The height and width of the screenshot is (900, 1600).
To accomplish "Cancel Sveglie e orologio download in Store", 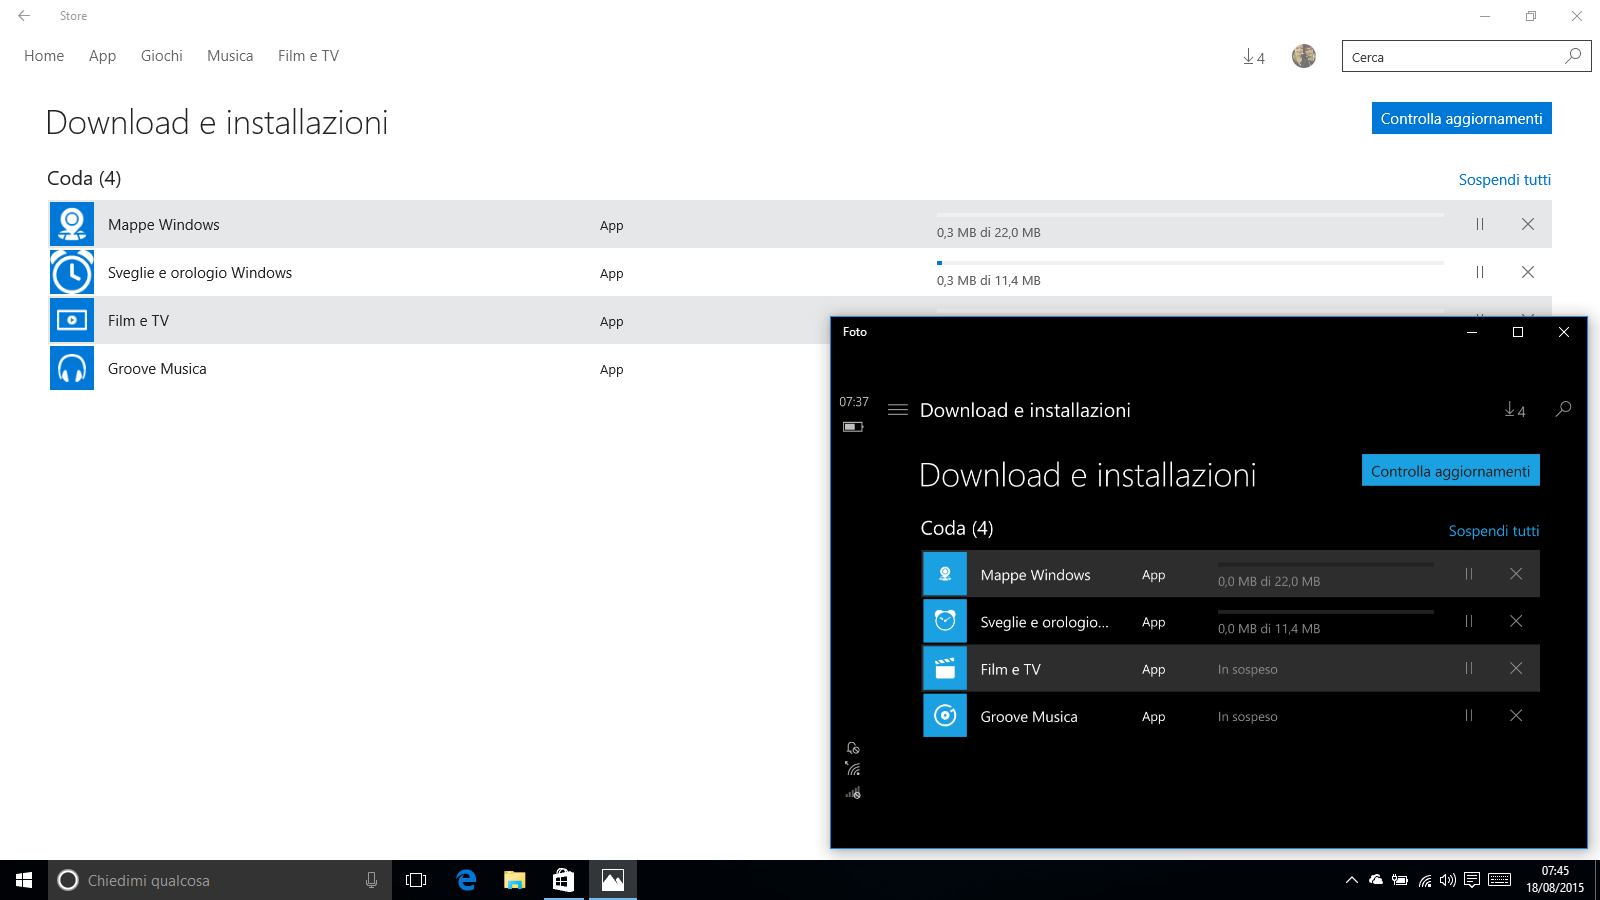I will [1528, 272].
